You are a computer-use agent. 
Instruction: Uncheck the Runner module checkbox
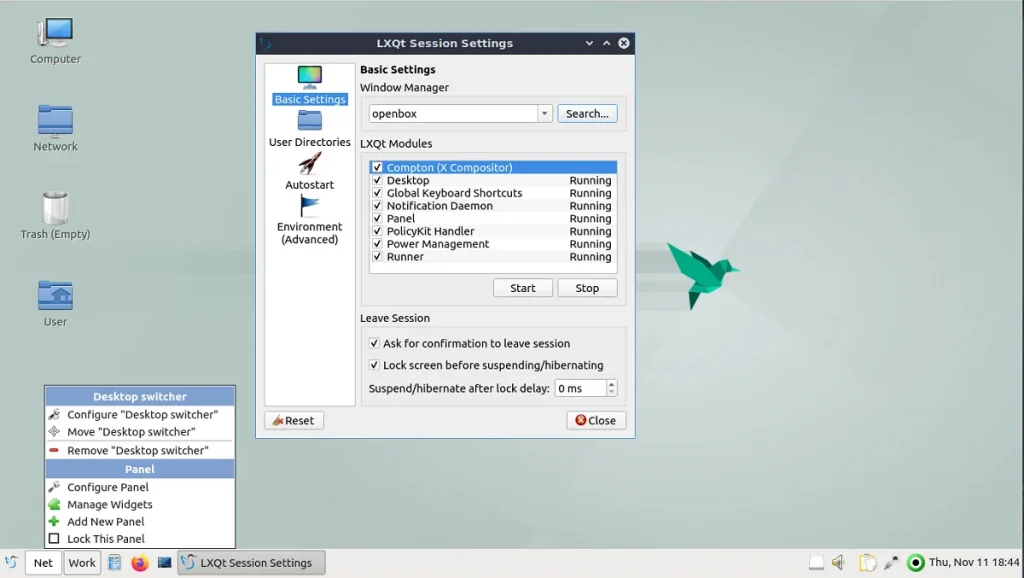[377, 257]
